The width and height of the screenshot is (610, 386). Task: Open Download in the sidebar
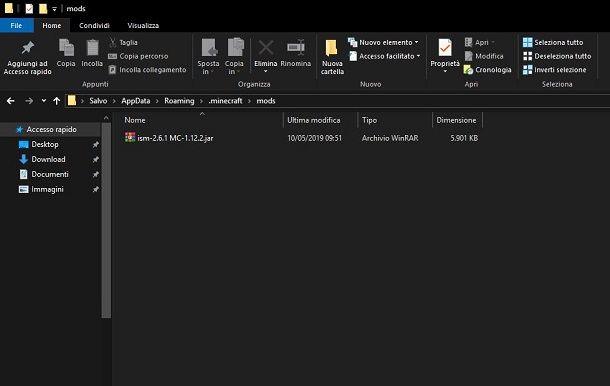pos(48,159)
